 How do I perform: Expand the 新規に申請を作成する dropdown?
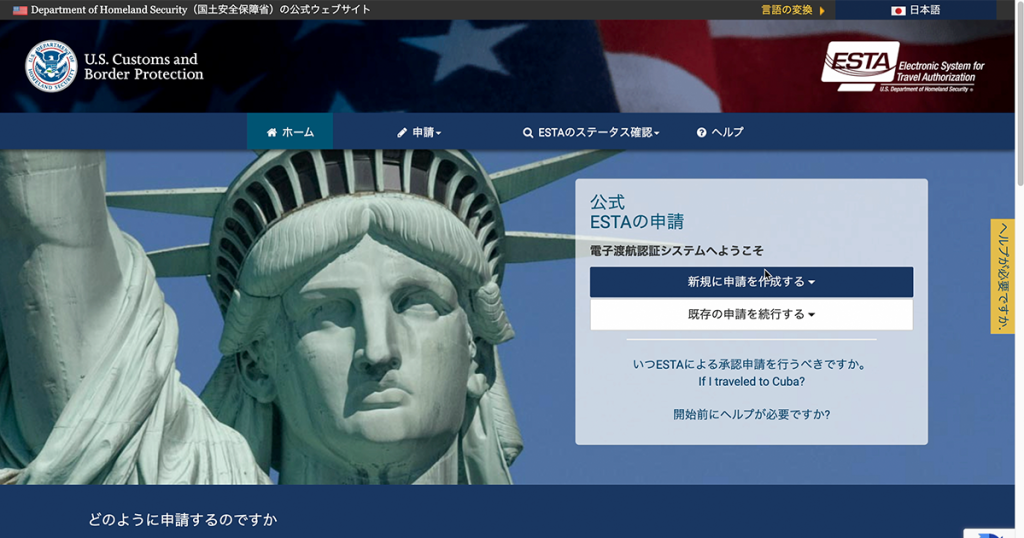pos(751,282)
